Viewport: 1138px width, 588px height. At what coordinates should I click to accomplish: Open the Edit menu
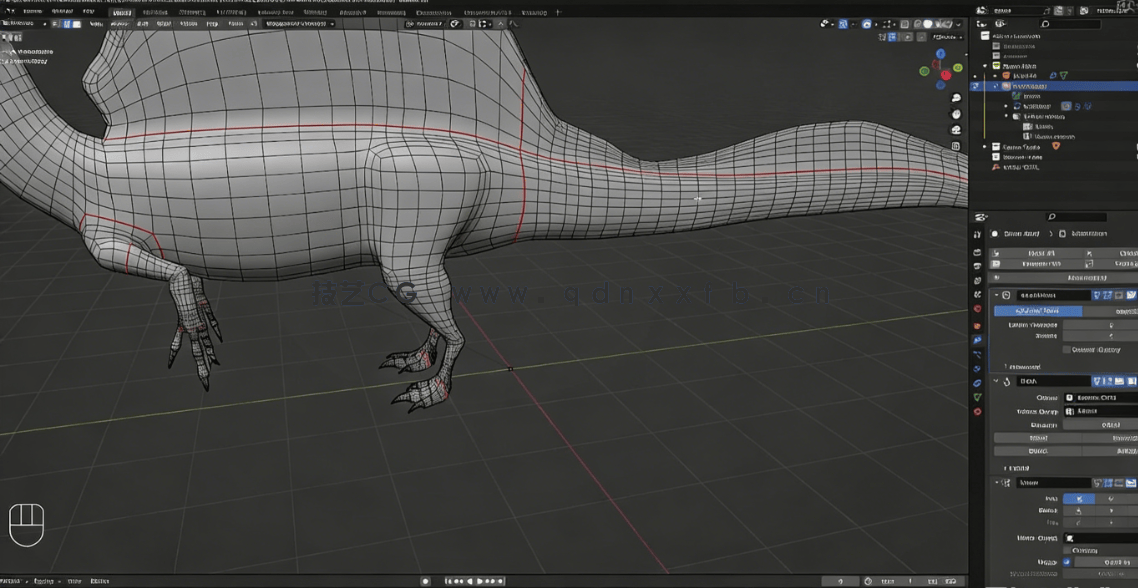point(62,13)
